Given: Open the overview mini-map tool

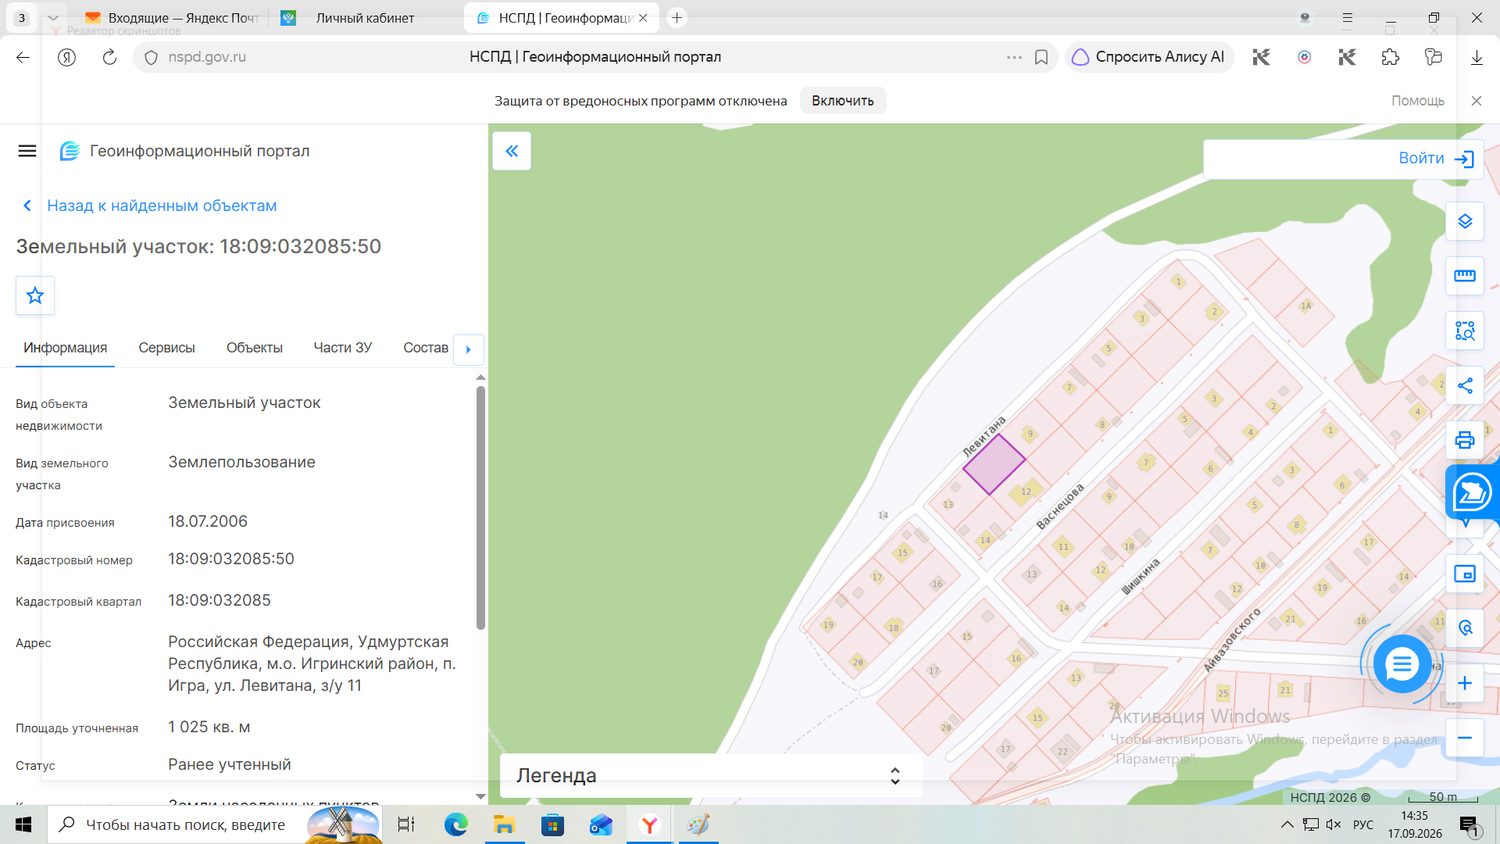Looking at the screenshot, I should pyautogui.click(x=1465, y=574).
